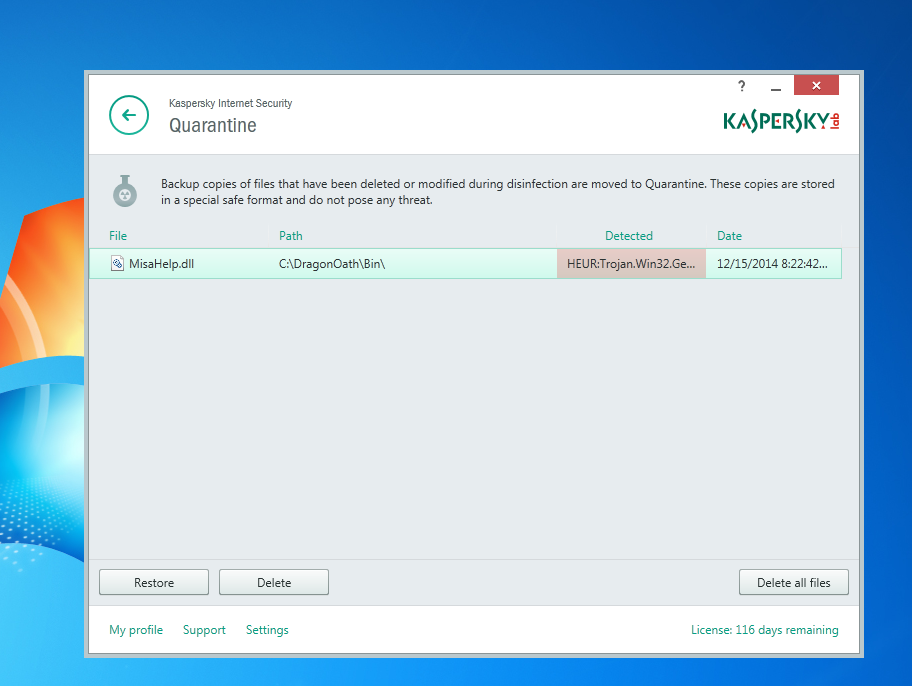912x686 pixels.
Task: Select the MisaHelp.dll file name
Action: (x=162, y=264)
